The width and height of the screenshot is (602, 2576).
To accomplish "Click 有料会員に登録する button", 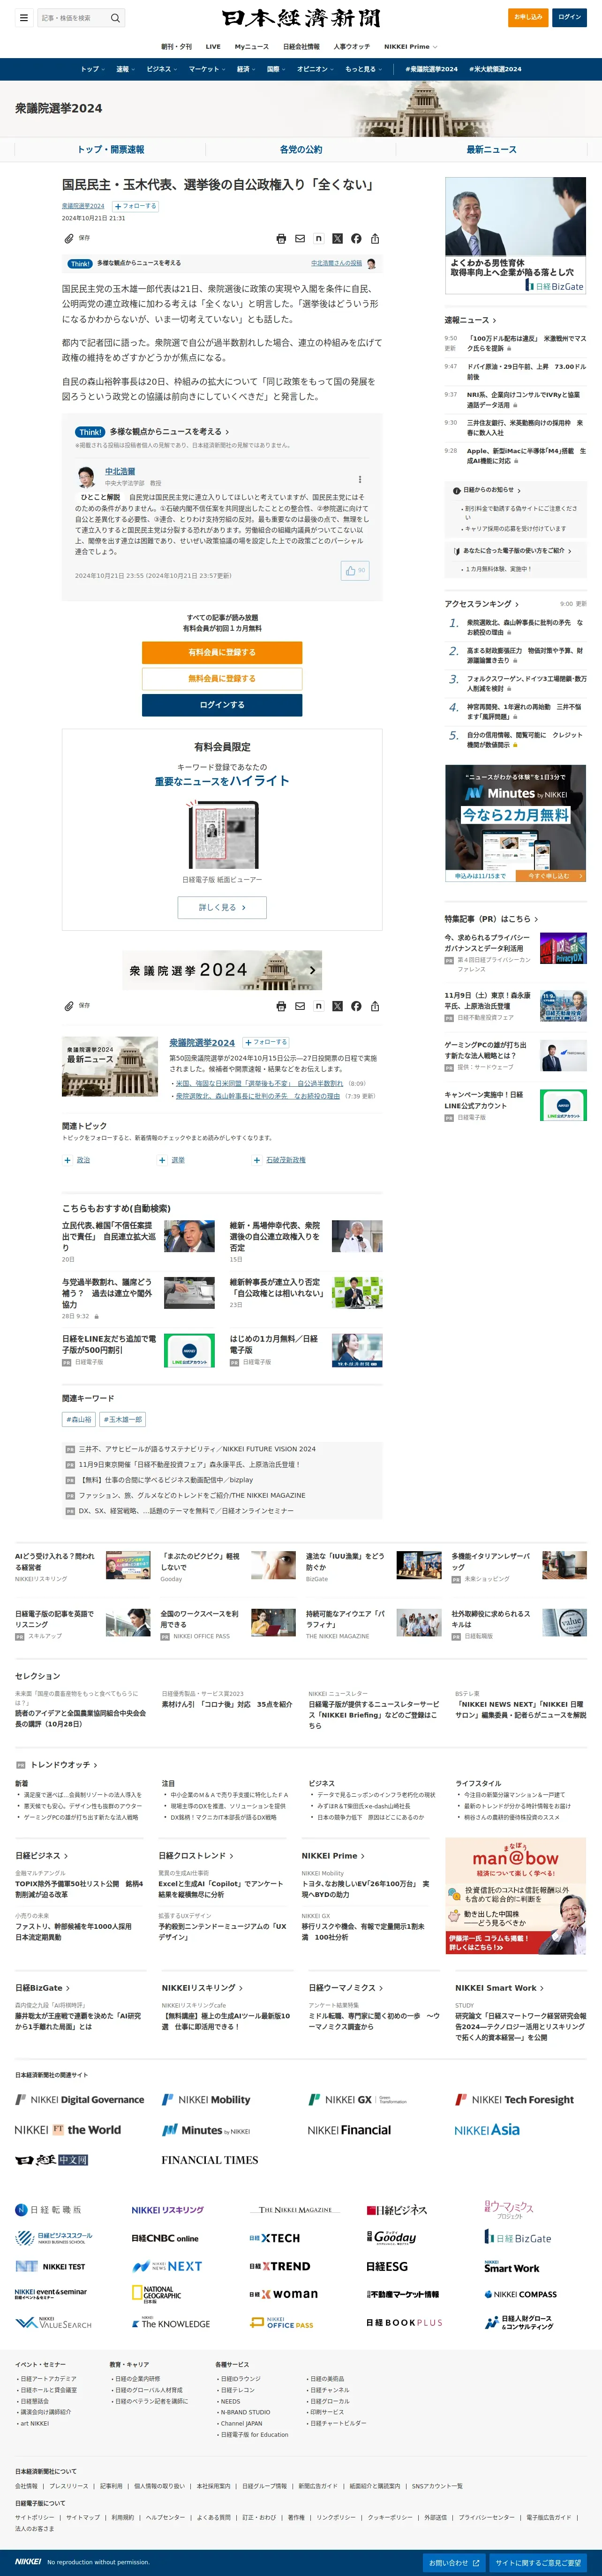I will point(222,652).
